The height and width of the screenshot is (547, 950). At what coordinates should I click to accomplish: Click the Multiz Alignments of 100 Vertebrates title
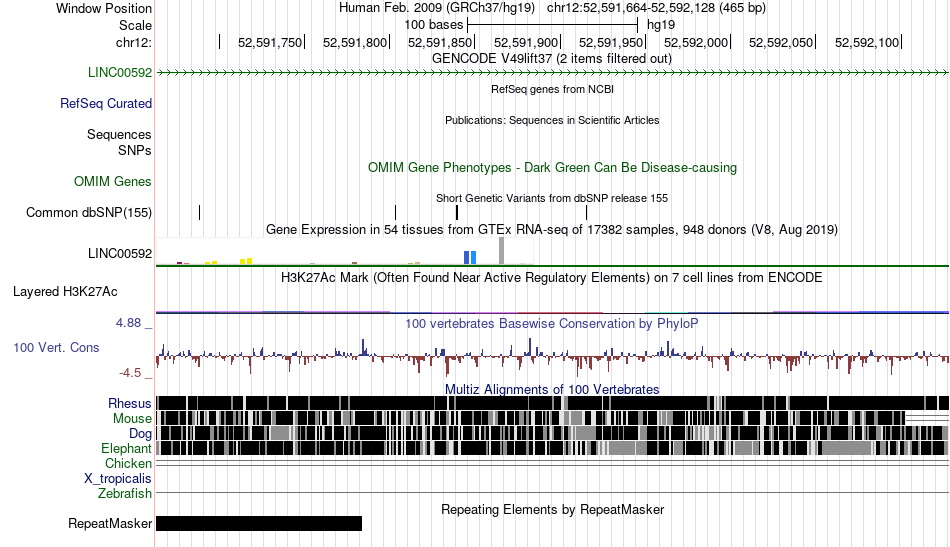[x=552, y=390]
